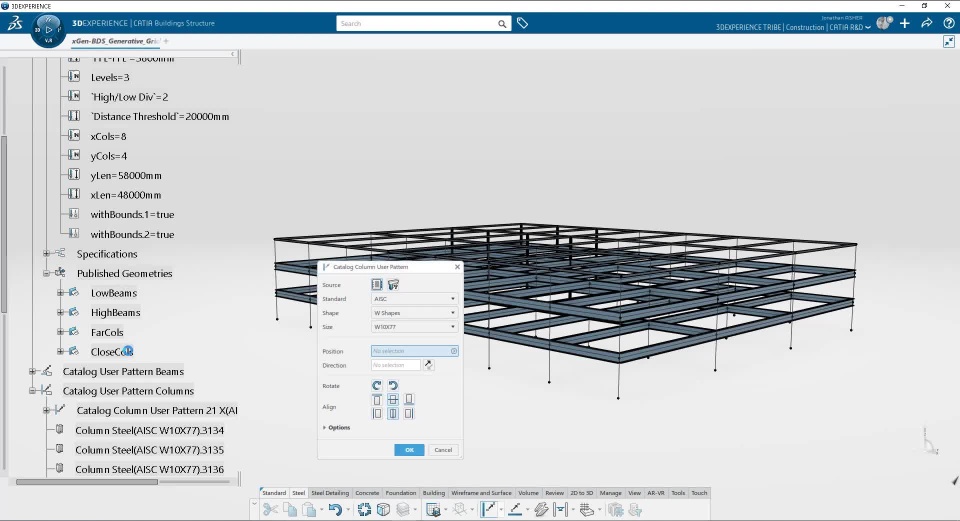
Task: Click the plus Add icon in top bar
Action: (905, 23)
